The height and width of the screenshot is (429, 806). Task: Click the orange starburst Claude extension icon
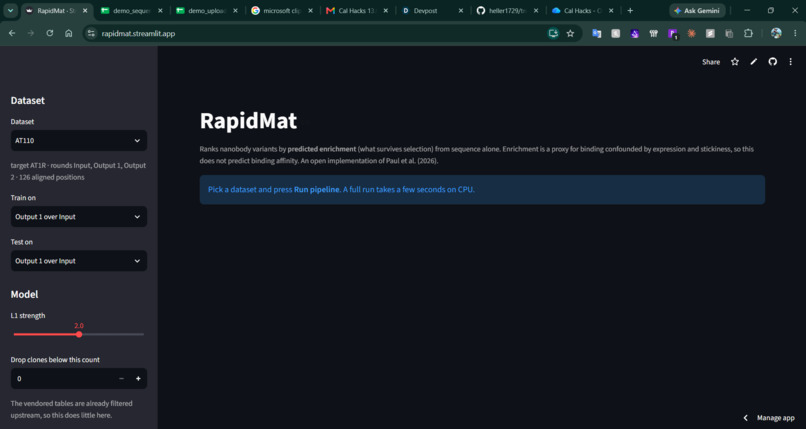tap(691, 33)
